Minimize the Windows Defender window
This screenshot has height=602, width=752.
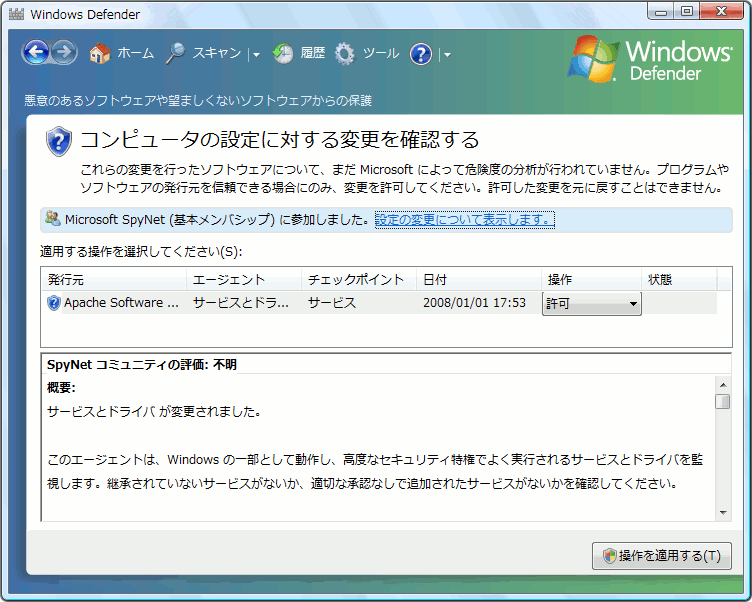tap(661, 11)
